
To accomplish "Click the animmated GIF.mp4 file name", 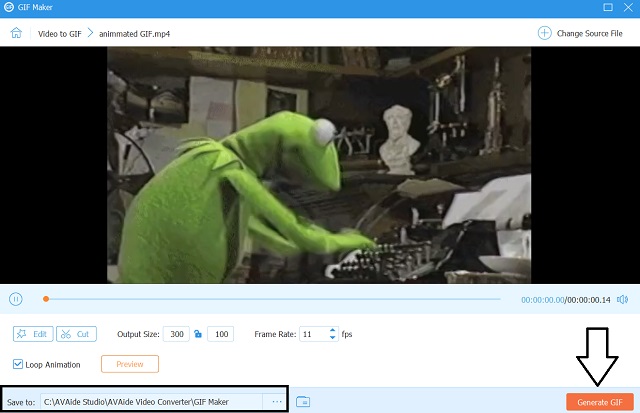I will [134, 34].
